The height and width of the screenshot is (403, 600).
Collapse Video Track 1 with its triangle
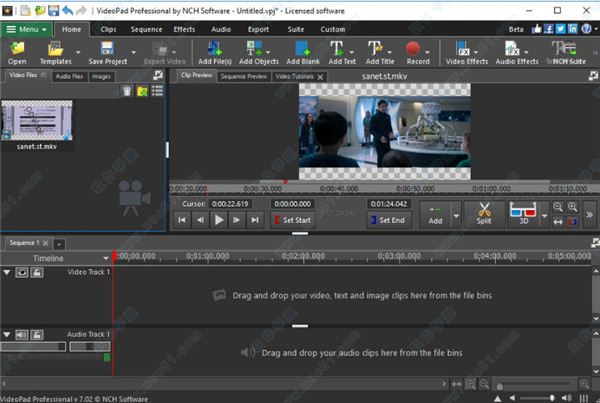pos(7,272)
